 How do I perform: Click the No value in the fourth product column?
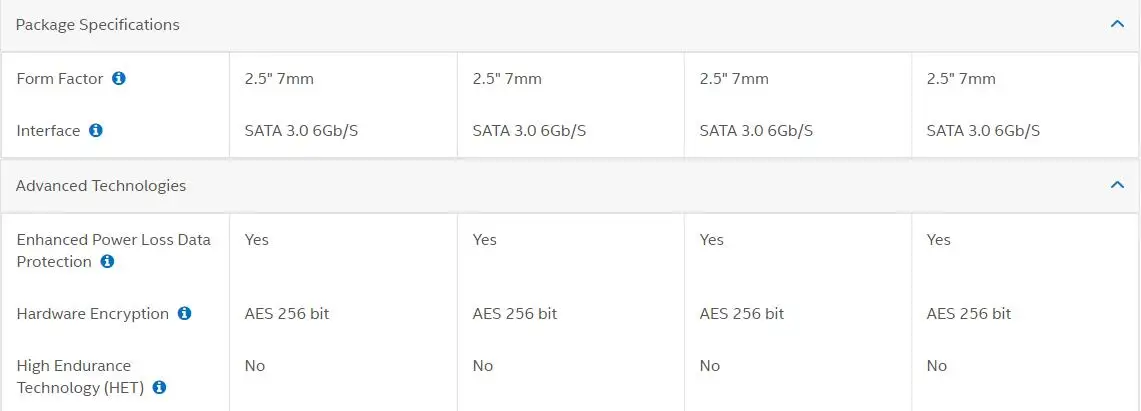(937, 366)
